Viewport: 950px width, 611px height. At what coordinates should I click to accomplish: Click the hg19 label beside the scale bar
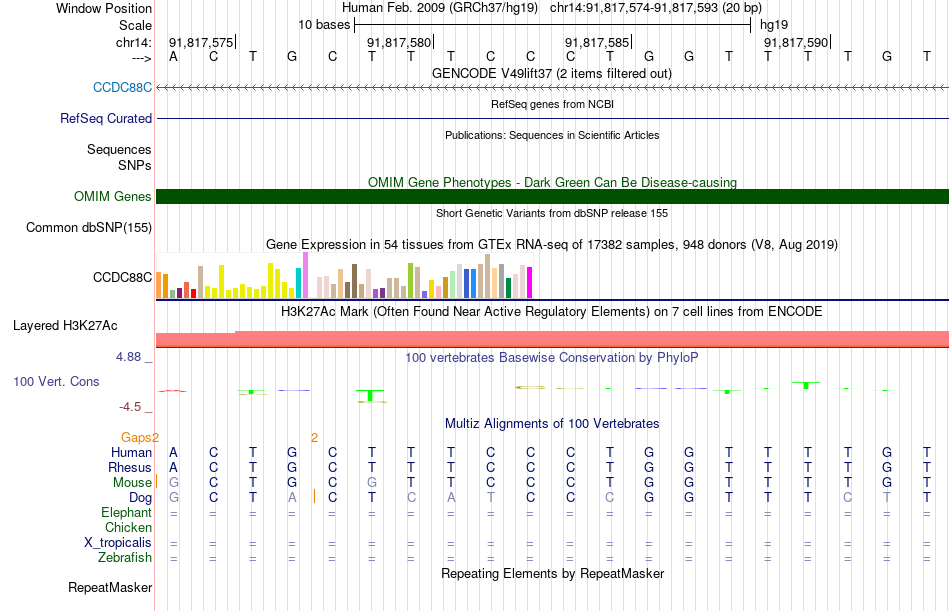pyautogui.click(x=774, y=25)
